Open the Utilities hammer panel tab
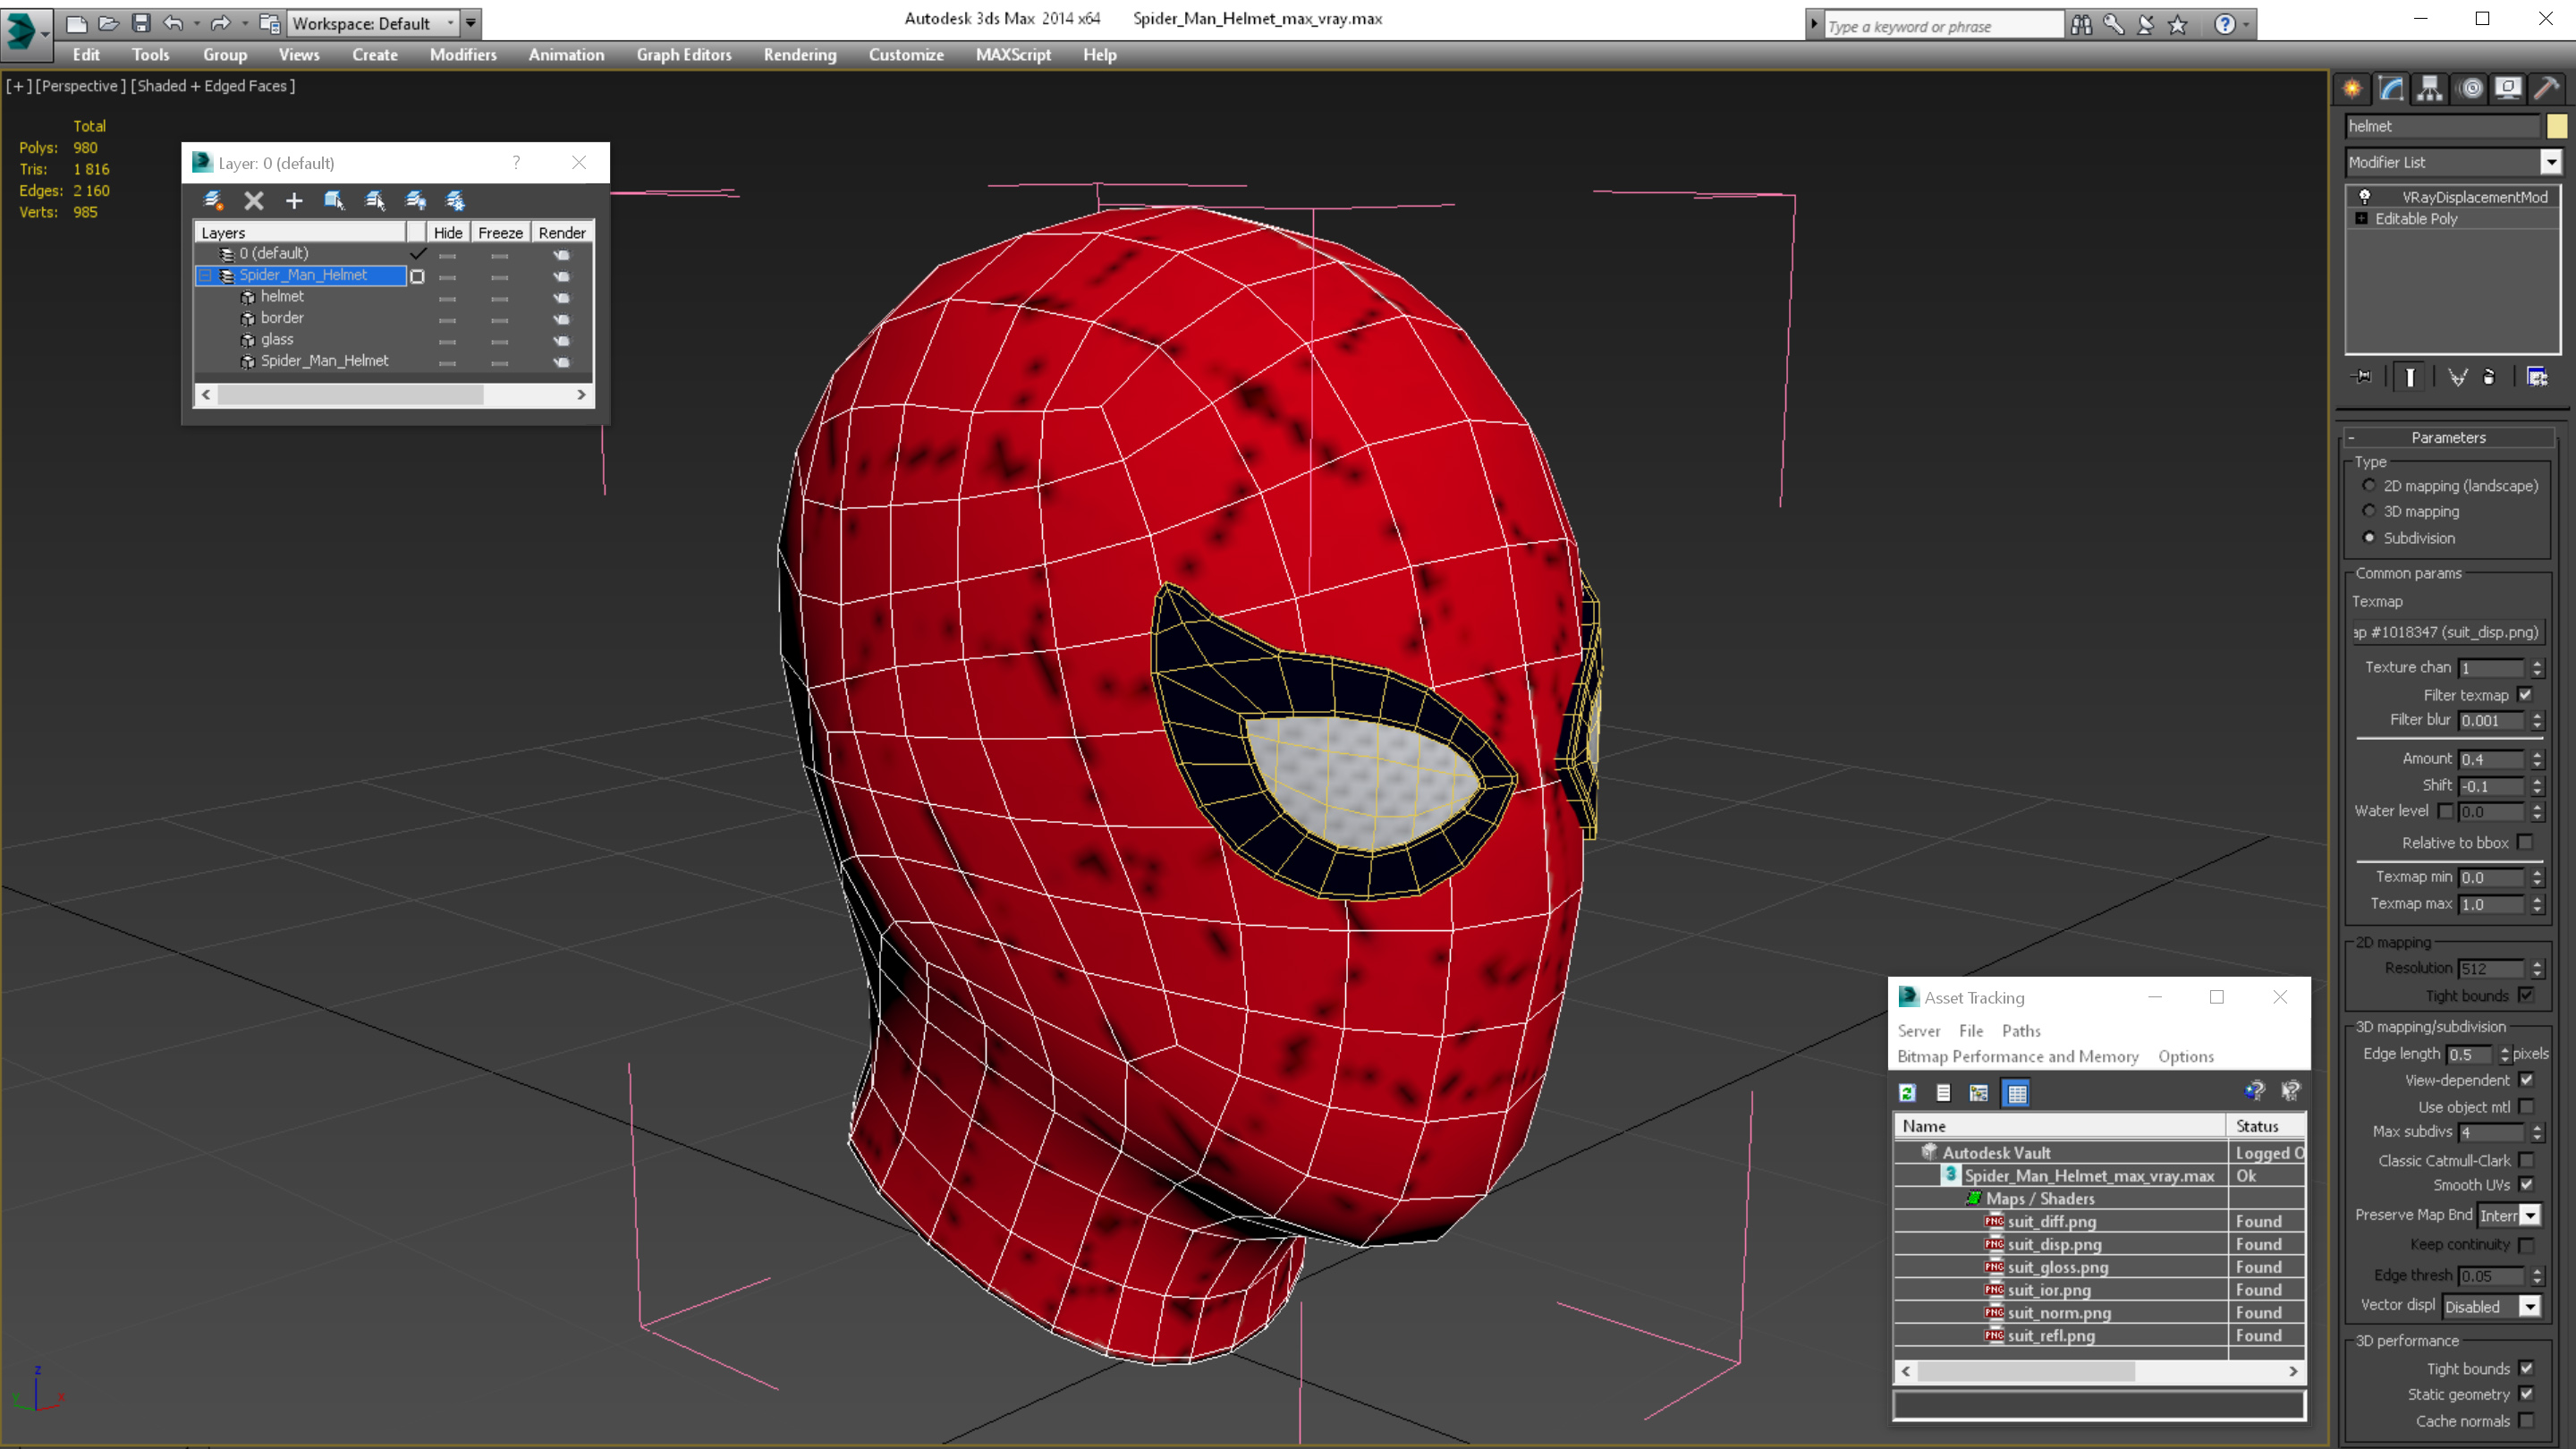 pyautogui.click(x=2547, y=88)
